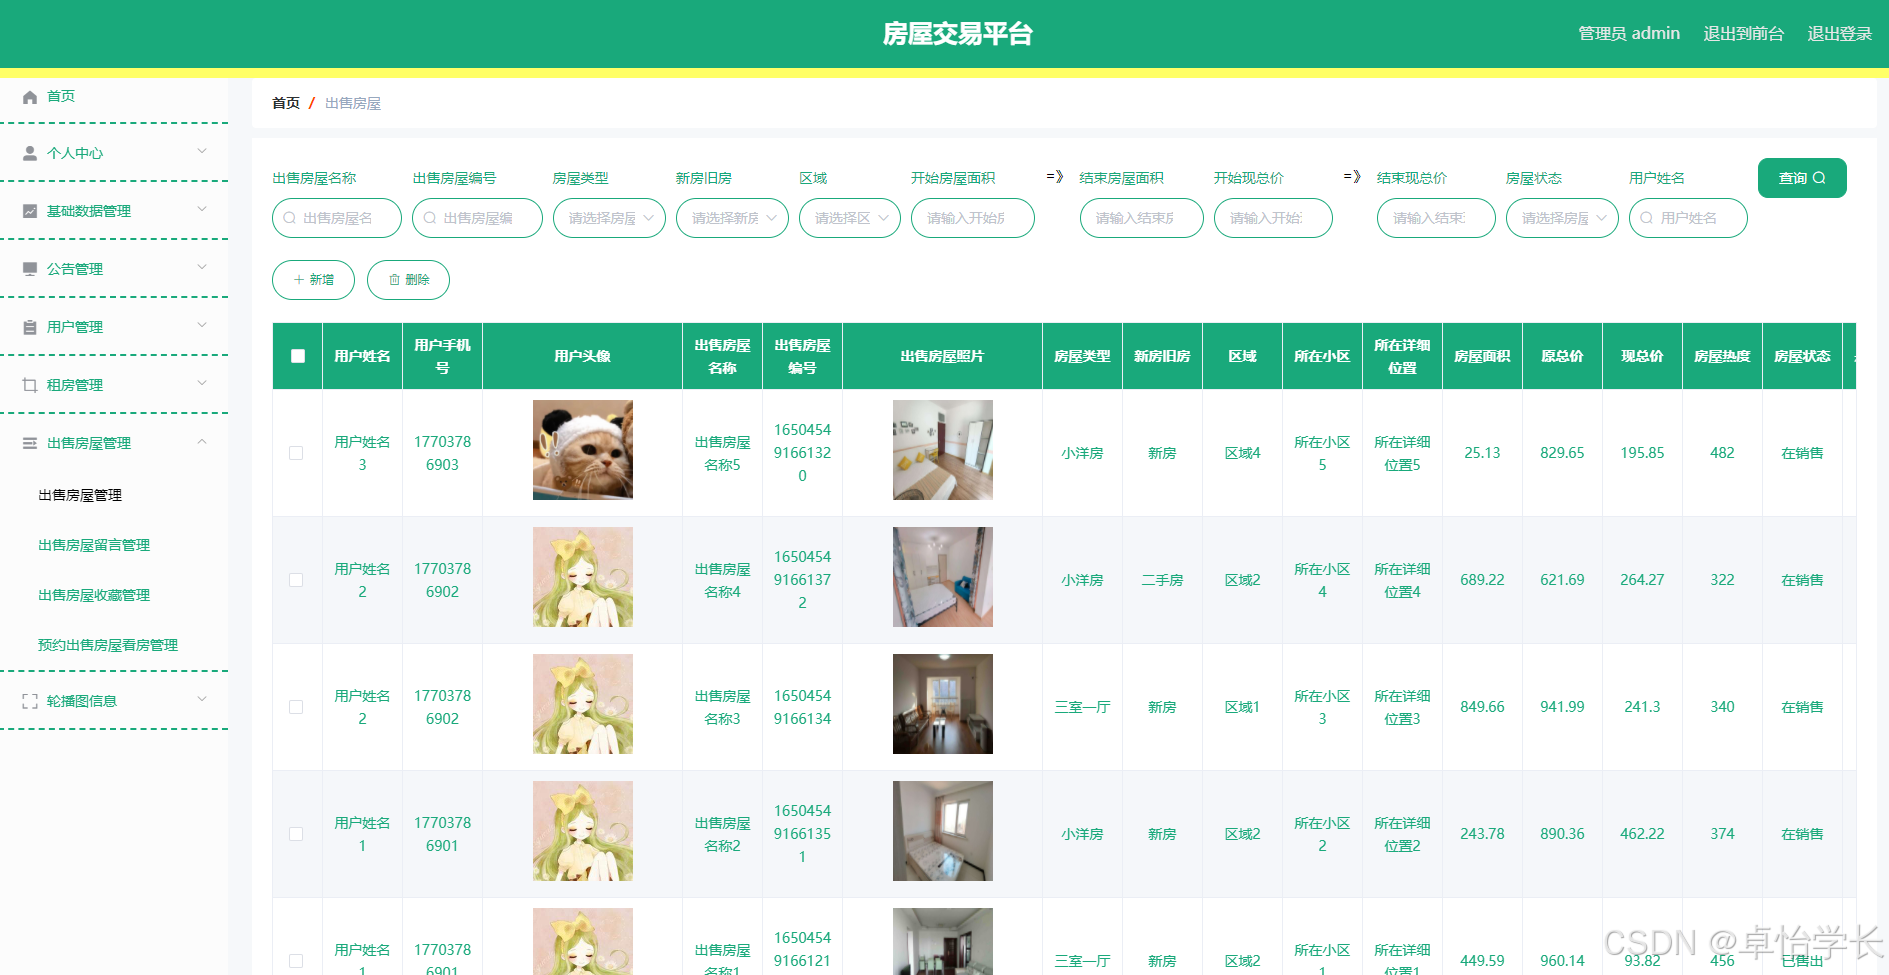Screen dimensions: 1889x975
Task: Focus the 出售房屋编号 search input
Action: pyautogui.click(x=477, y=218)
